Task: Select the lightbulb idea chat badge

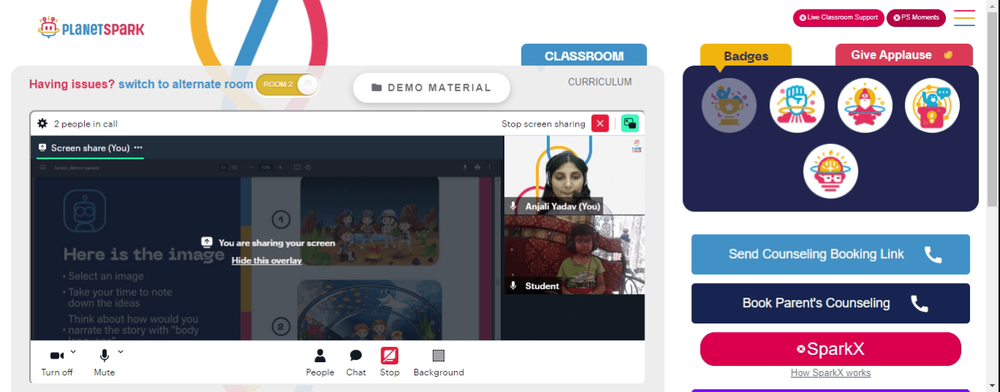Action: coord(932,105)
